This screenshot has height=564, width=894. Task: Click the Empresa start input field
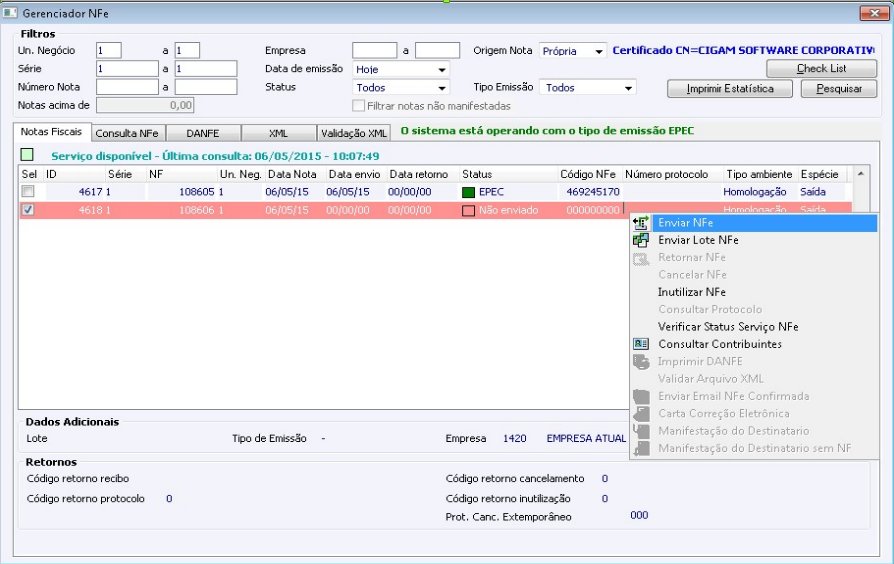(x=375, y=50)
